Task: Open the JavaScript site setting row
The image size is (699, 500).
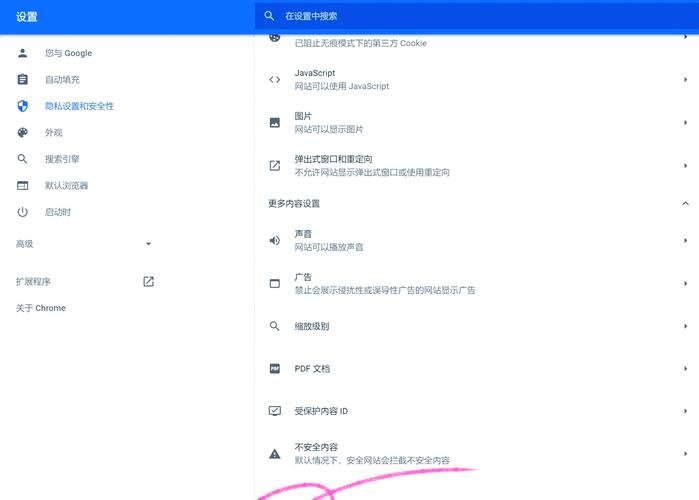Action: coord(477,79)
